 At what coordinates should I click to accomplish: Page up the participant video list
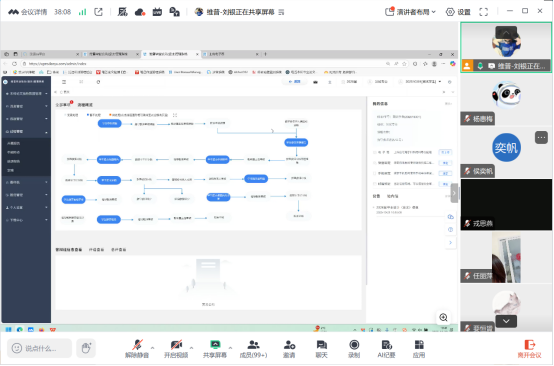506,33
